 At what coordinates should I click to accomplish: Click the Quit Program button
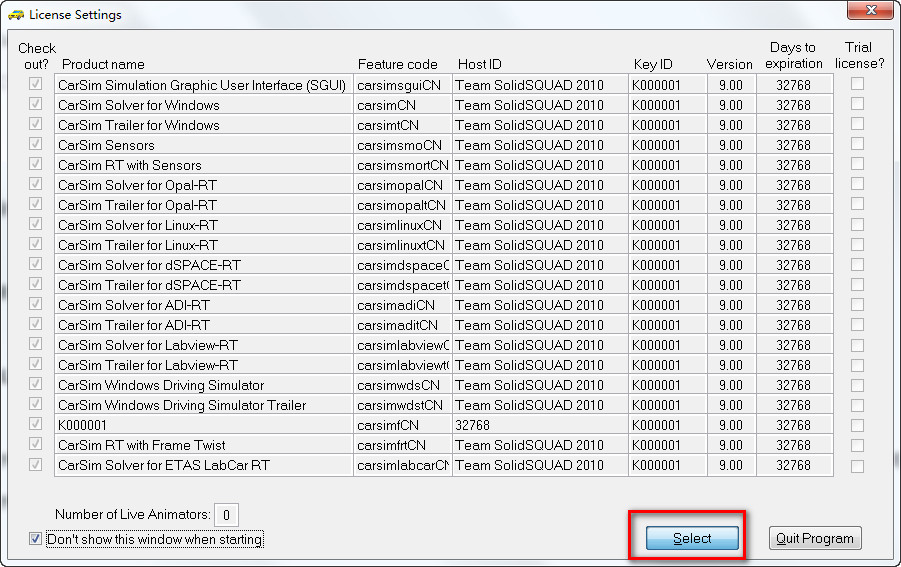pyautogui.click(x=815, y=538)
